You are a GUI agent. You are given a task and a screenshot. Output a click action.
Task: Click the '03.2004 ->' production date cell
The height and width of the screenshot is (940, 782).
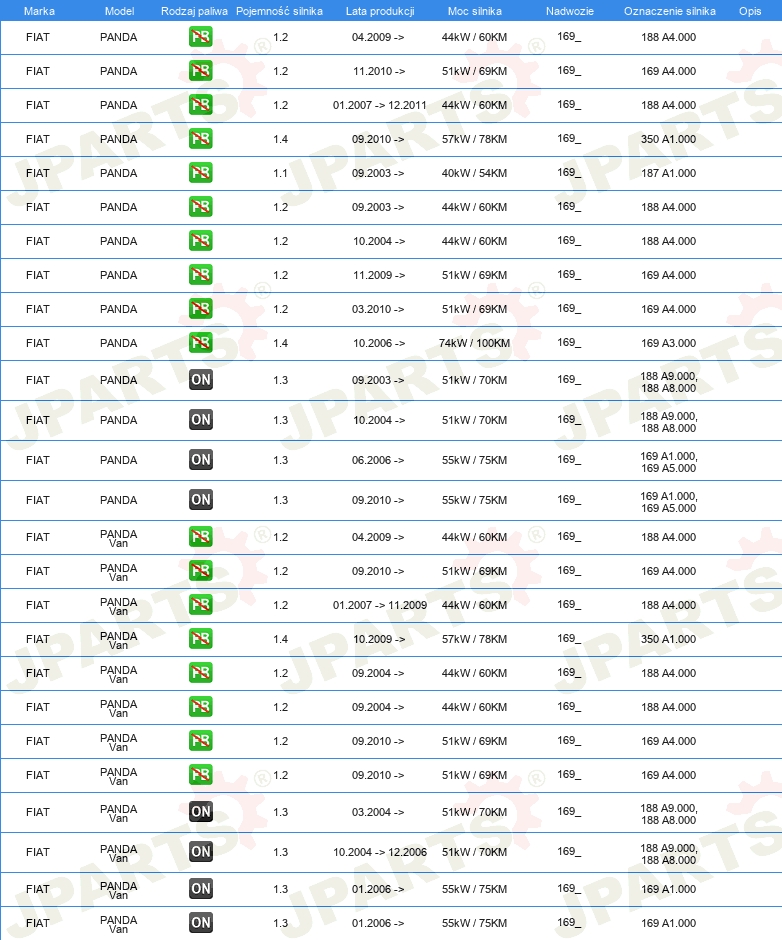[378, 812]
